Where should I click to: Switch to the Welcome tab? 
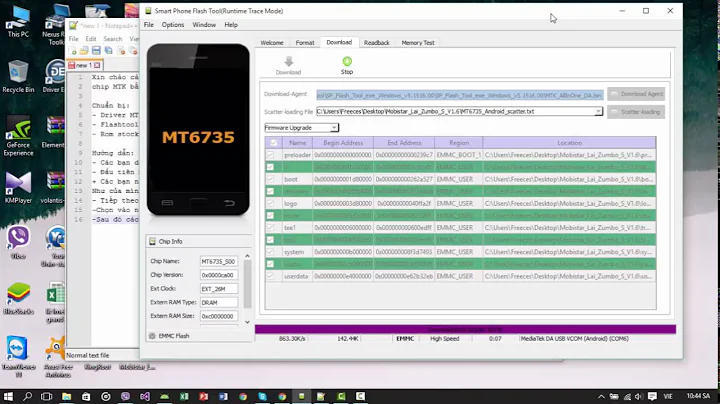[x=272, y=43]
